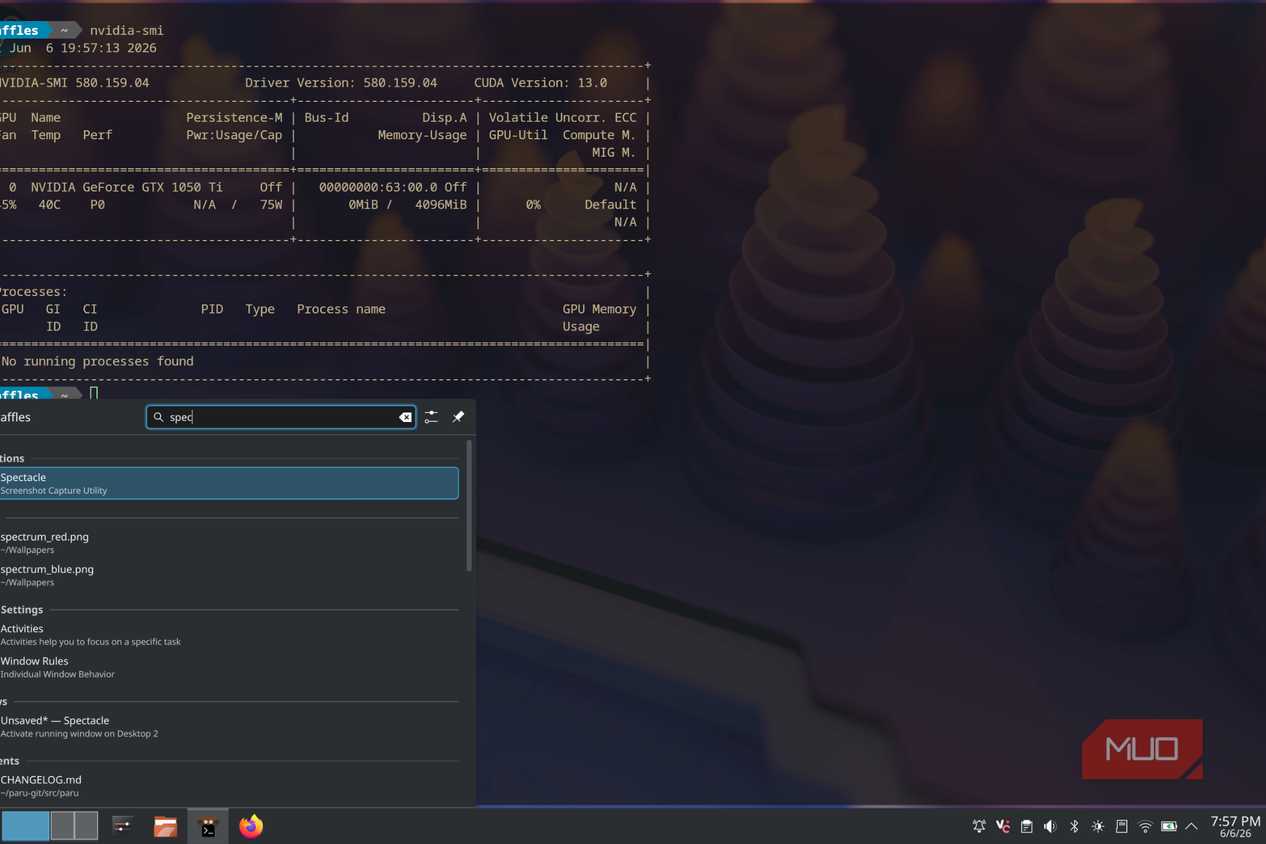Open the removable devices tray icon

[x=1121, y=827]
